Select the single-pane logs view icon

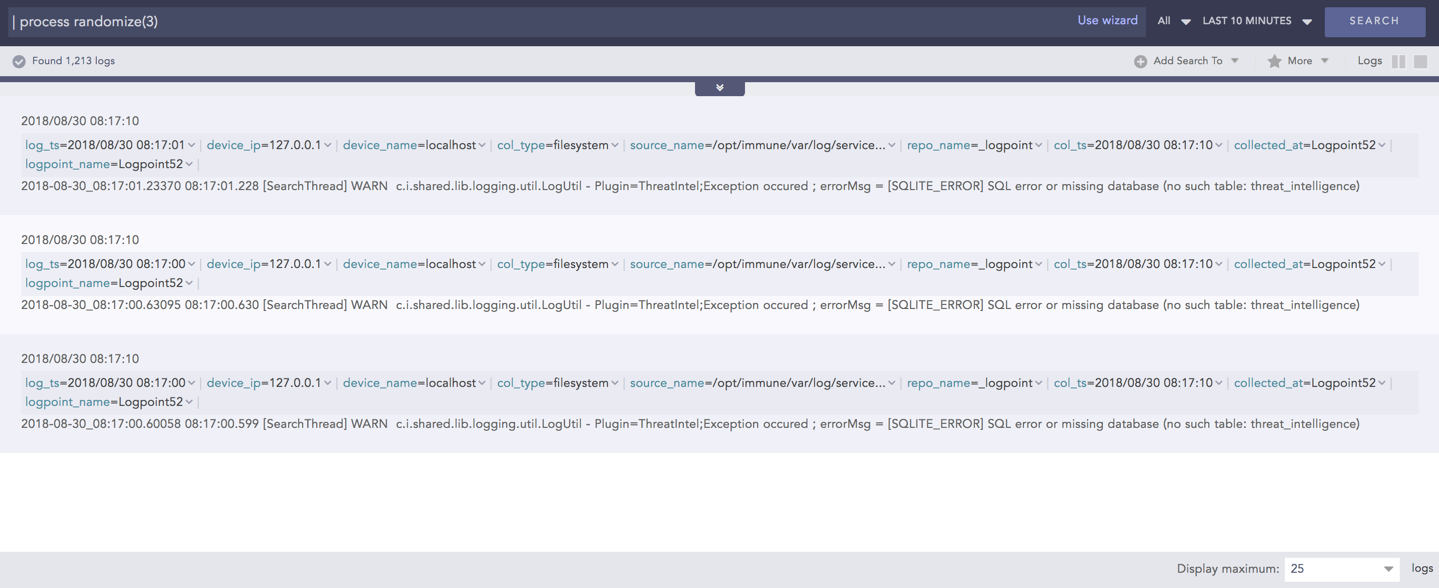tap(1419, 60)
